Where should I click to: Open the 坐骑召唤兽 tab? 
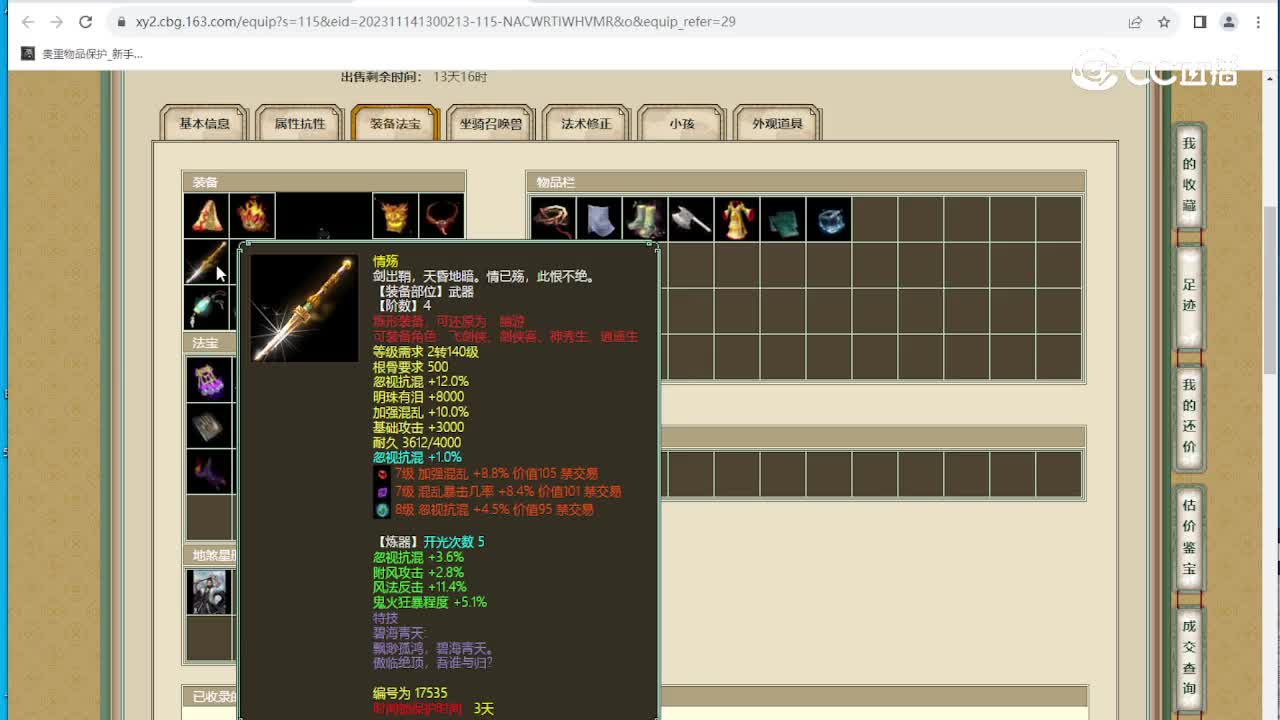(x=491, y=124)
